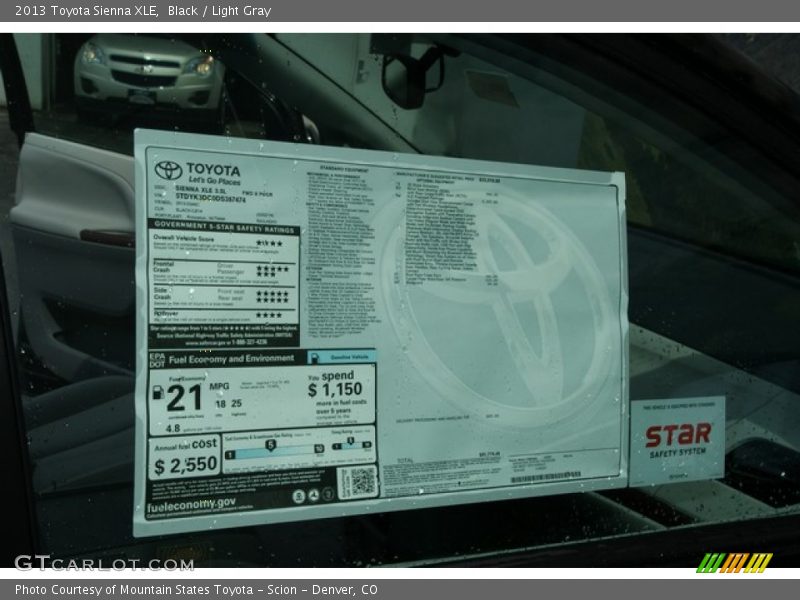Open the fueleconomy.gov link text
Screen dimensions: 800x600
tap(191, 505)
